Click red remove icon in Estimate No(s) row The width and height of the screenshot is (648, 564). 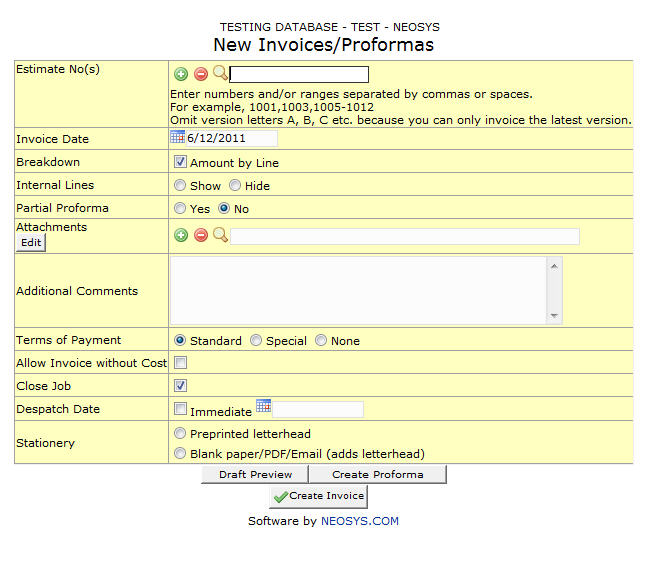click(201, 74)
